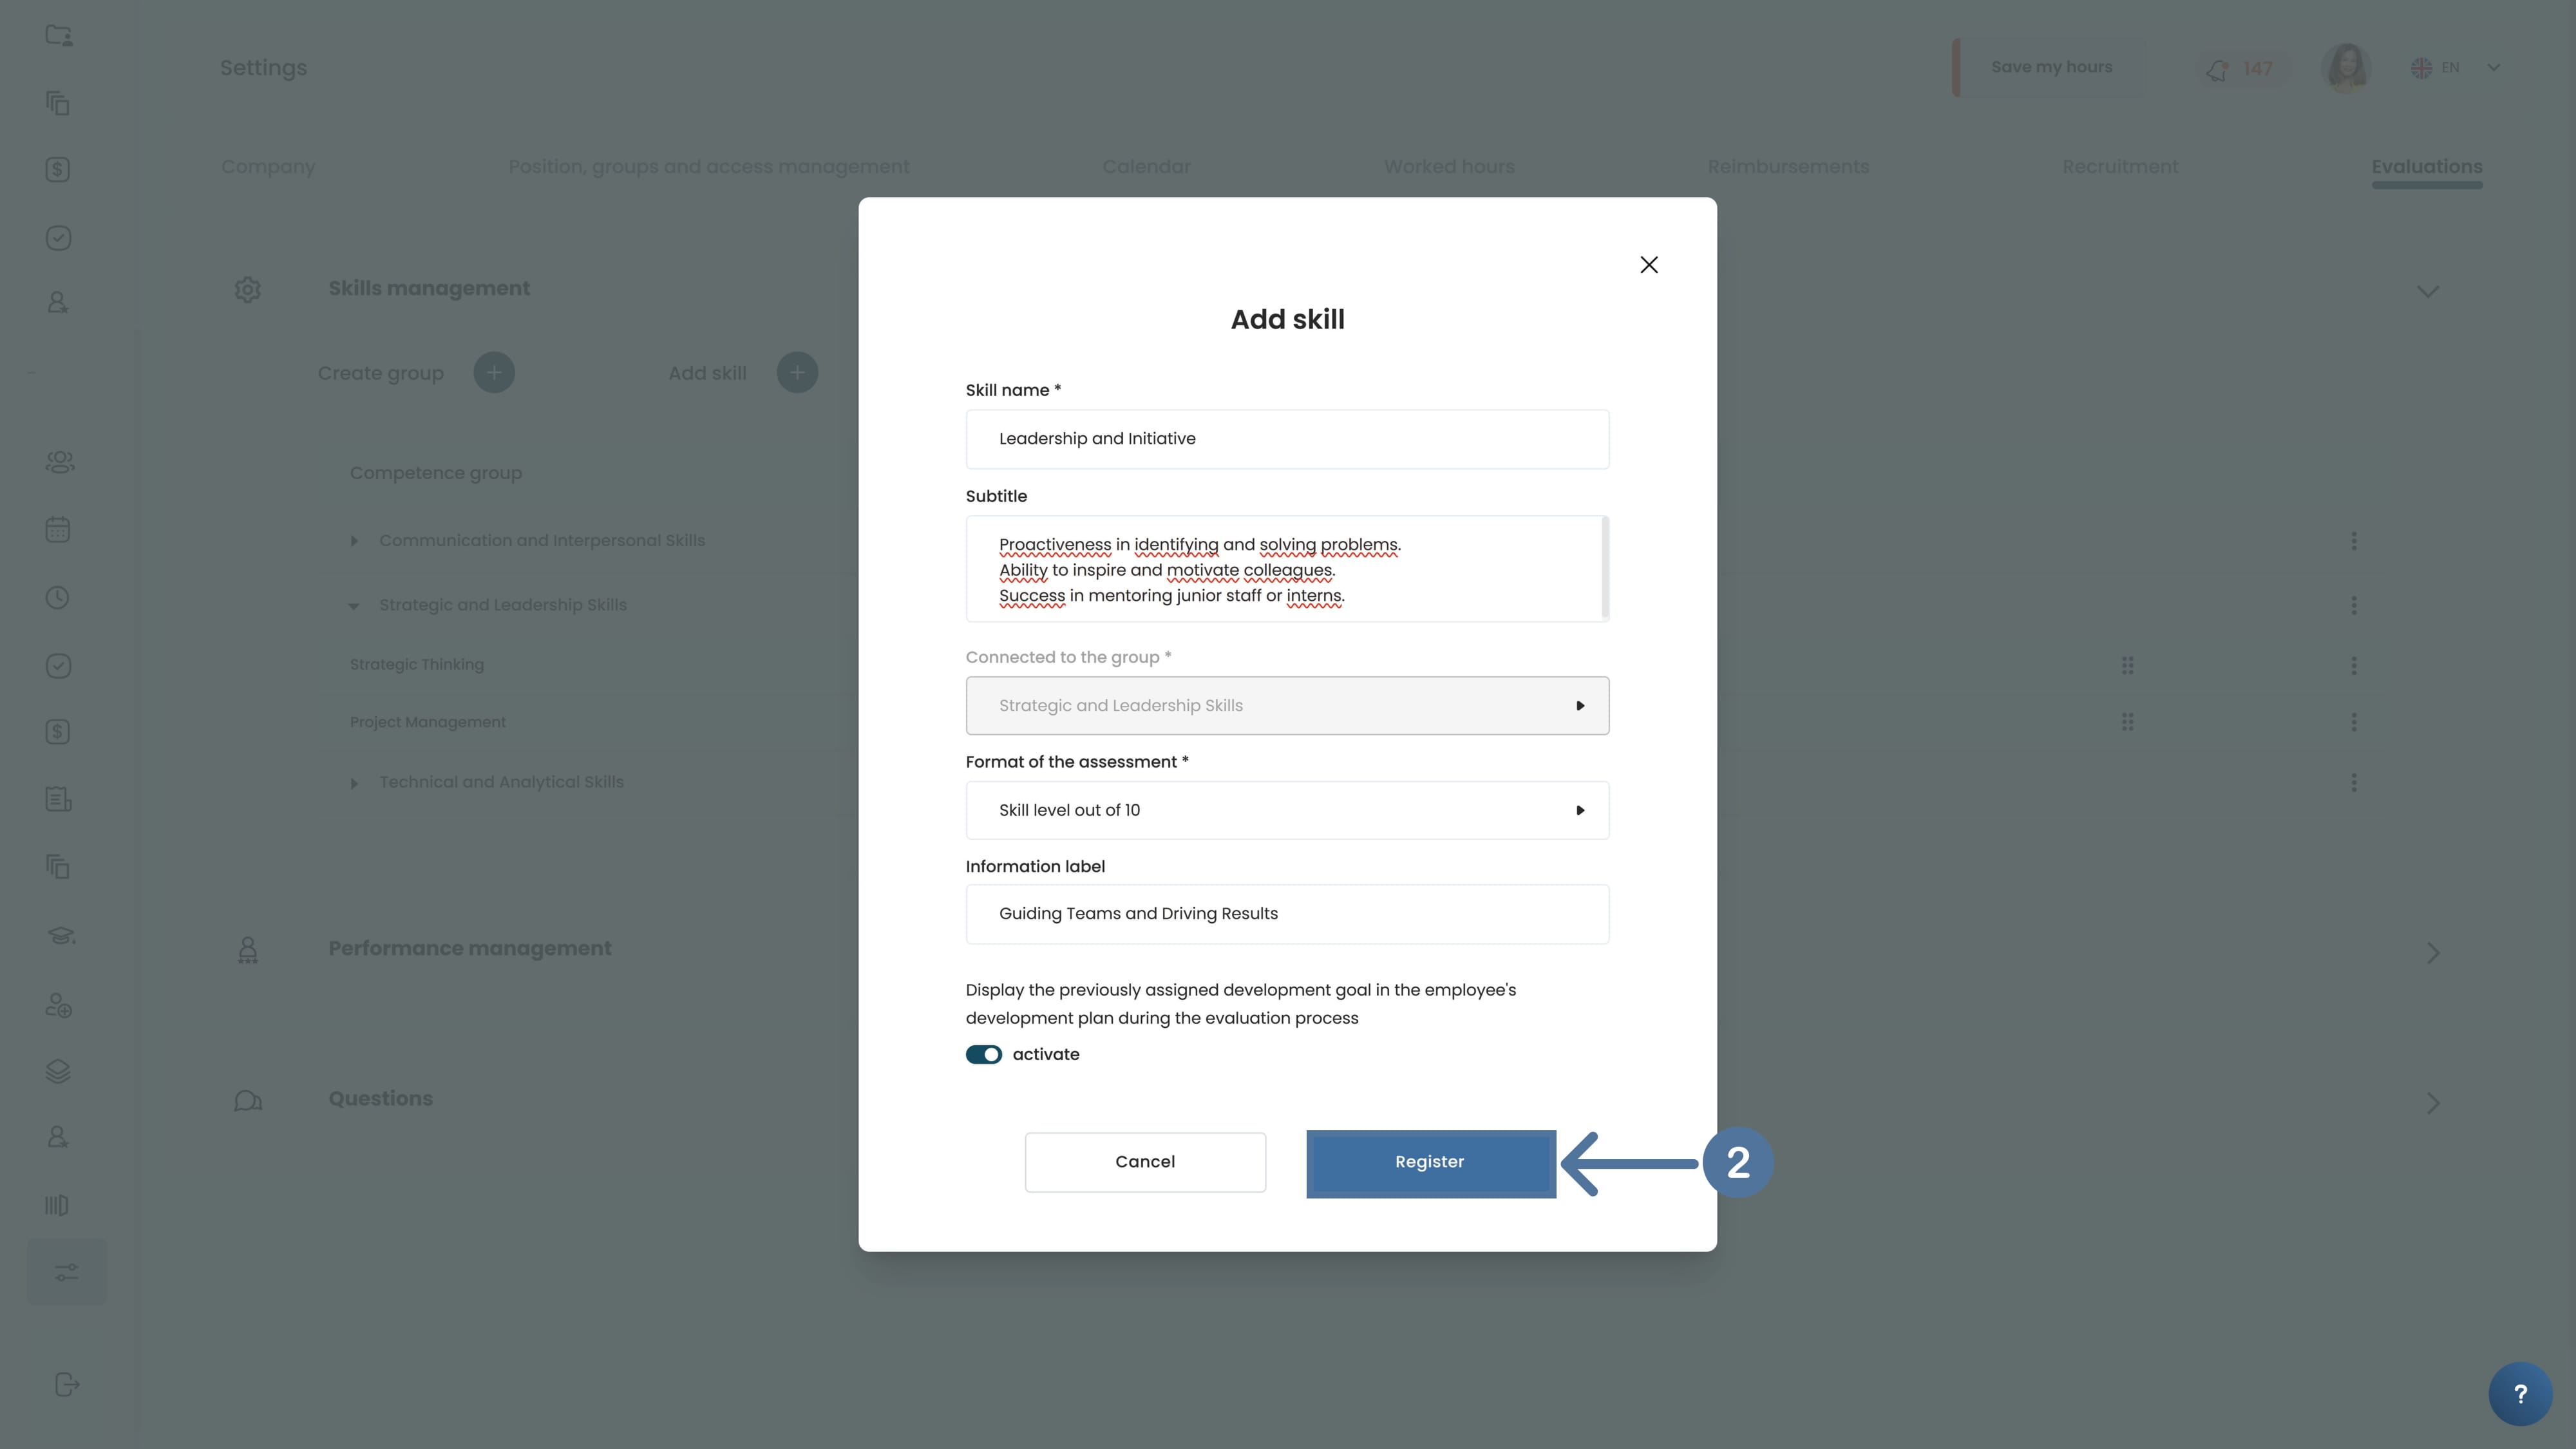Collapse Strategic and Leadership Skills group
Viewport: 2576px width, 1449px height.
coord(354,606)
